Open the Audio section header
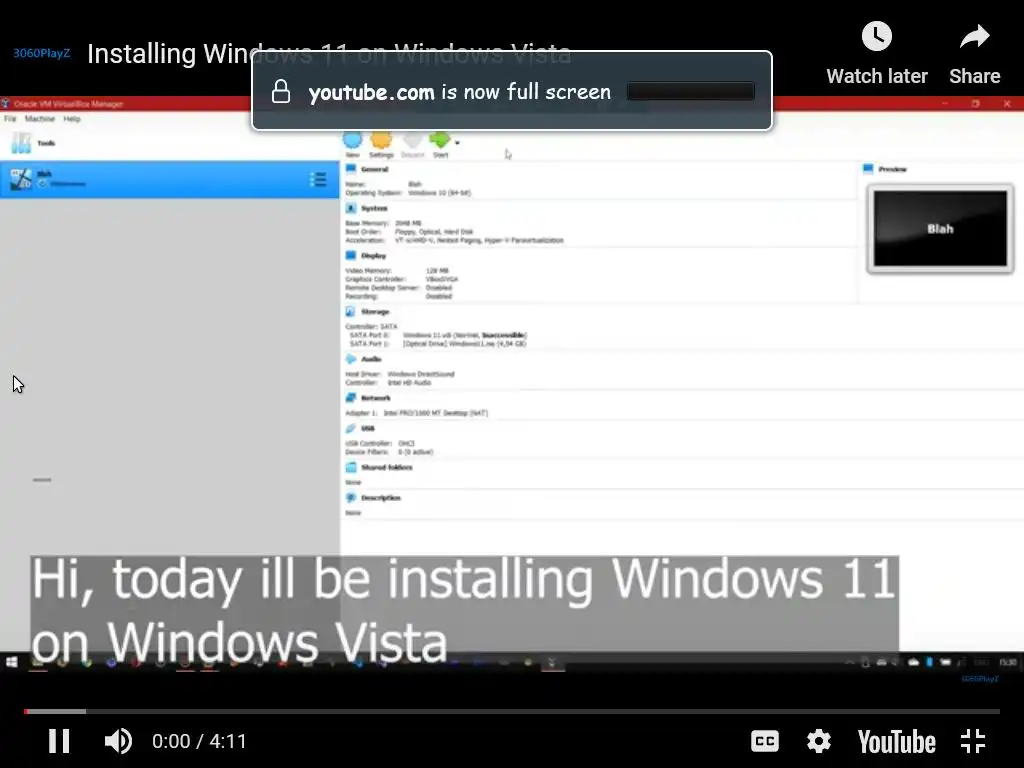 [x=370, y=359]
